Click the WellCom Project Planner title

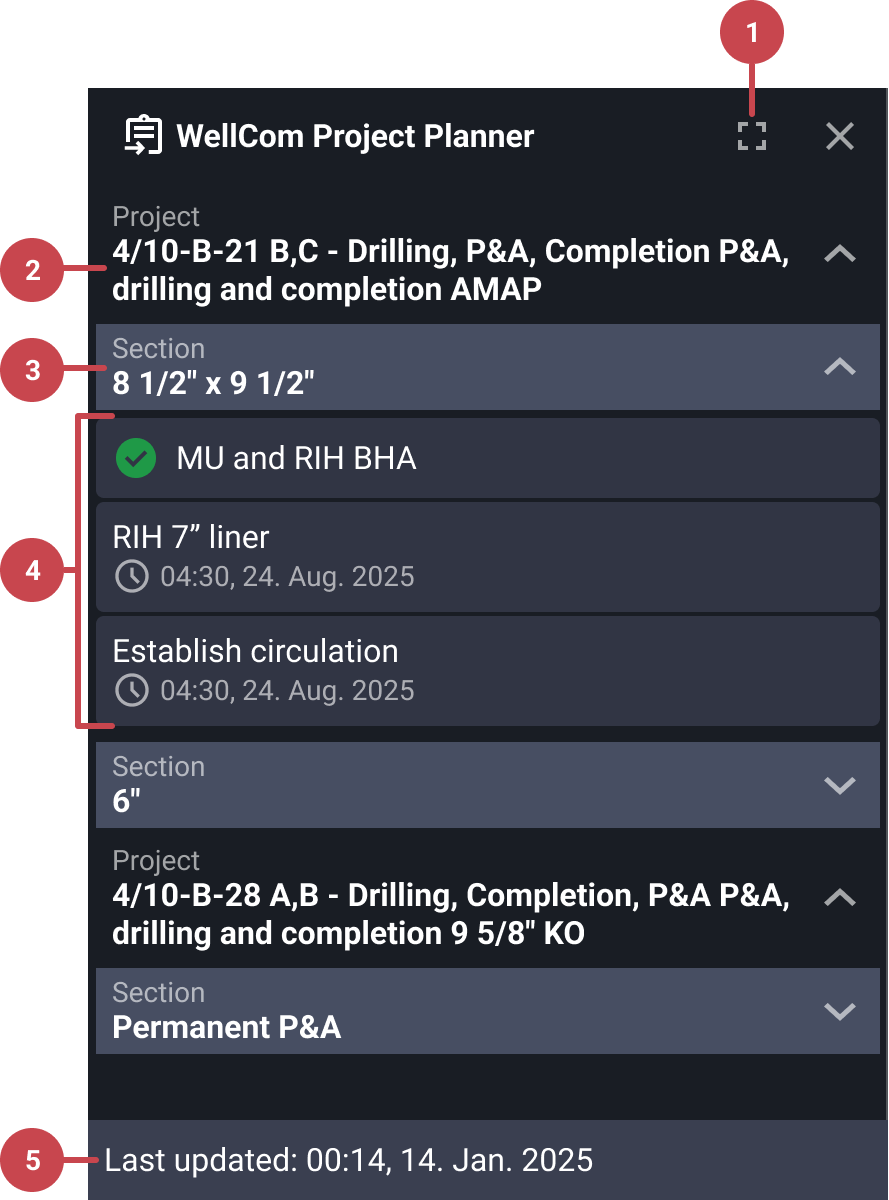point(355,136)
